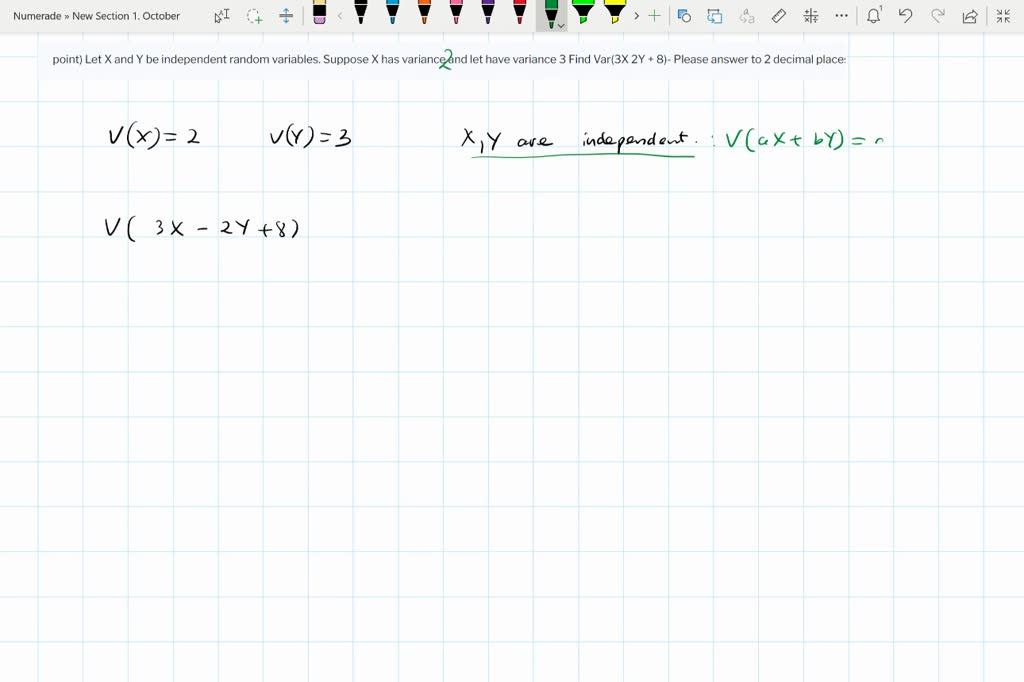Add a new pen with the plus button
1024x682 pixels.
pos(653,15)
